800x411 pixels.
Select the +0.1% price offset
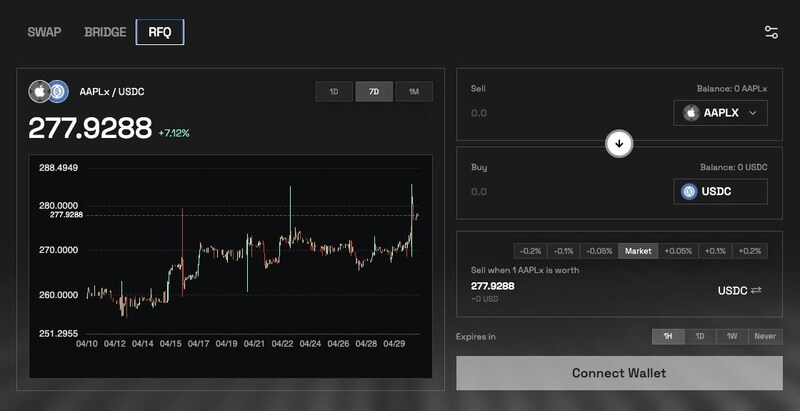[715, 251]
